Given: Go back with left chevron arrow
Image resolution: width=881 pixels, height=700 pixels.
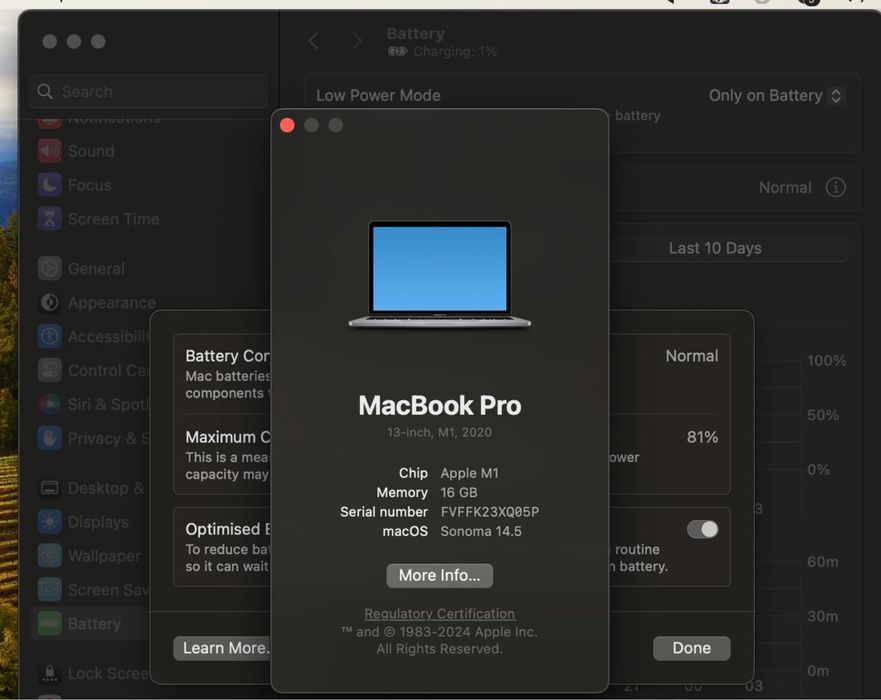Looking at the screenshot, I should pyautogui.click(x=314, y=41).
